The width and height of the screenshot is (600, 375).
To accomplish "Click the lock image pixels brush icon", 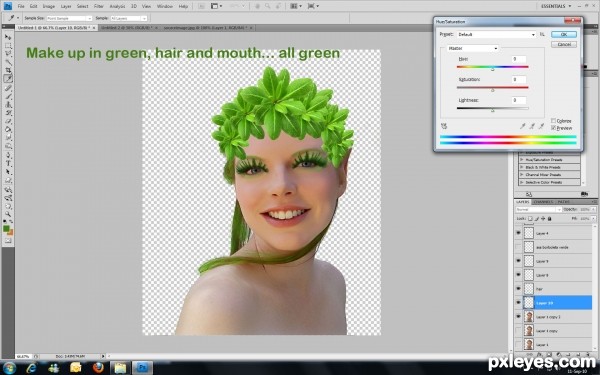I will tap(537, 218).
